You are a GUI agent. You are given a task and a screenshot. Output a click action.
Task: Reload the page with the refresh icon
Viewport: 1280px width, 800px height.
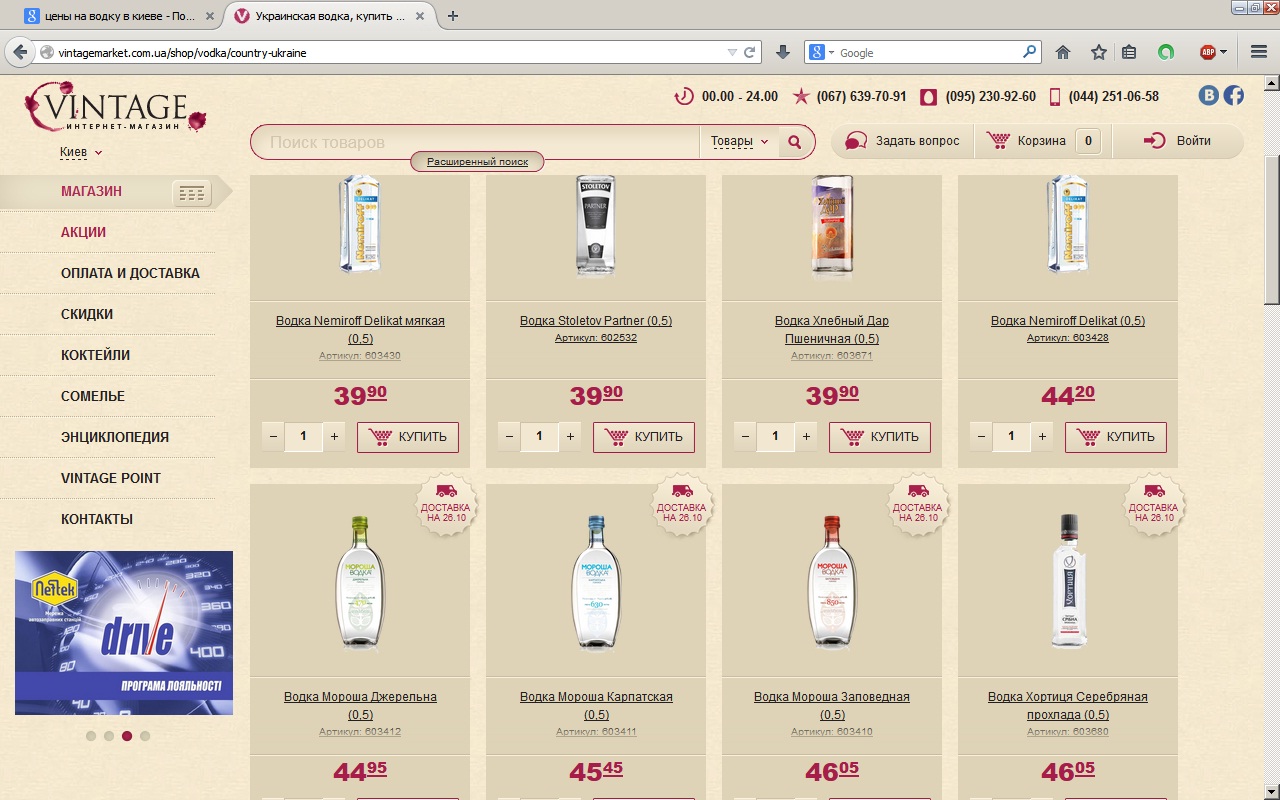click(x=749, y=52)
